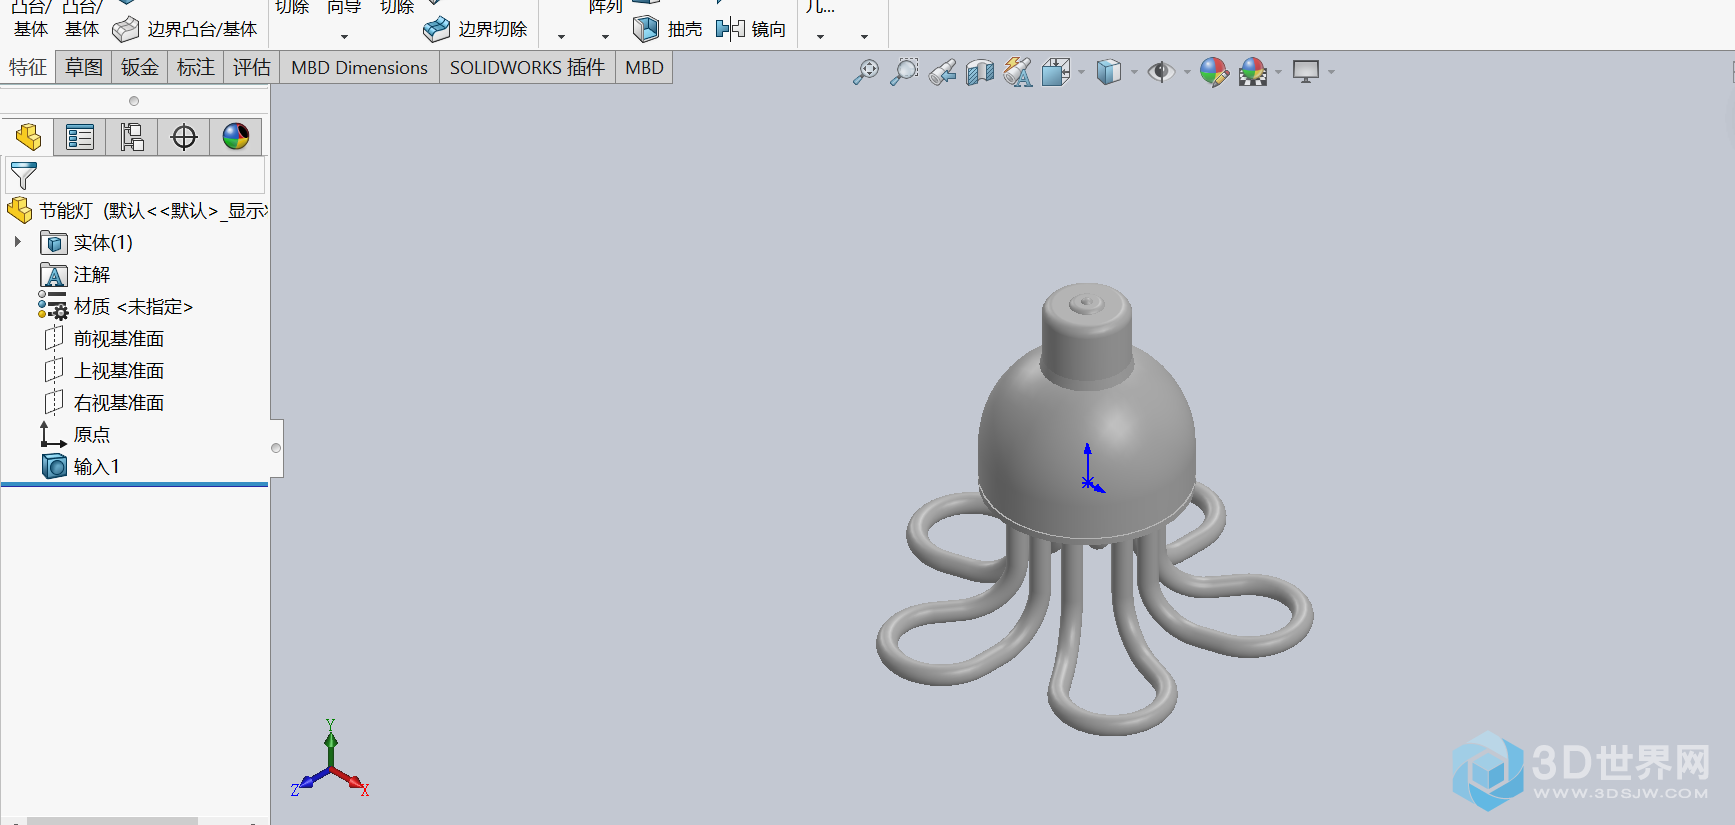Open the 标注 ribbon tab
Image resolution: width=1735 pixels, height=825 pixels.
pos(196,68)
